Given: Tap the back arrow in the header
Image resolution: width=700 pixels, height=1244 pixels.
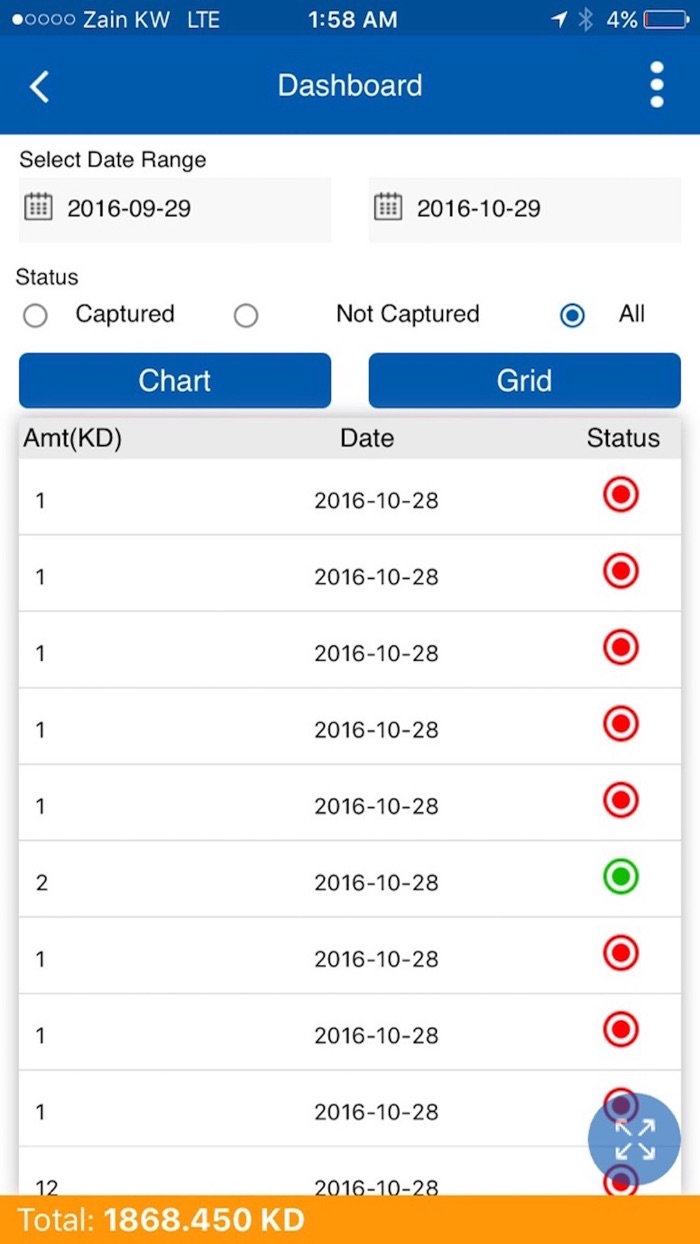Looking at the screenshot, I should (39, 86).
